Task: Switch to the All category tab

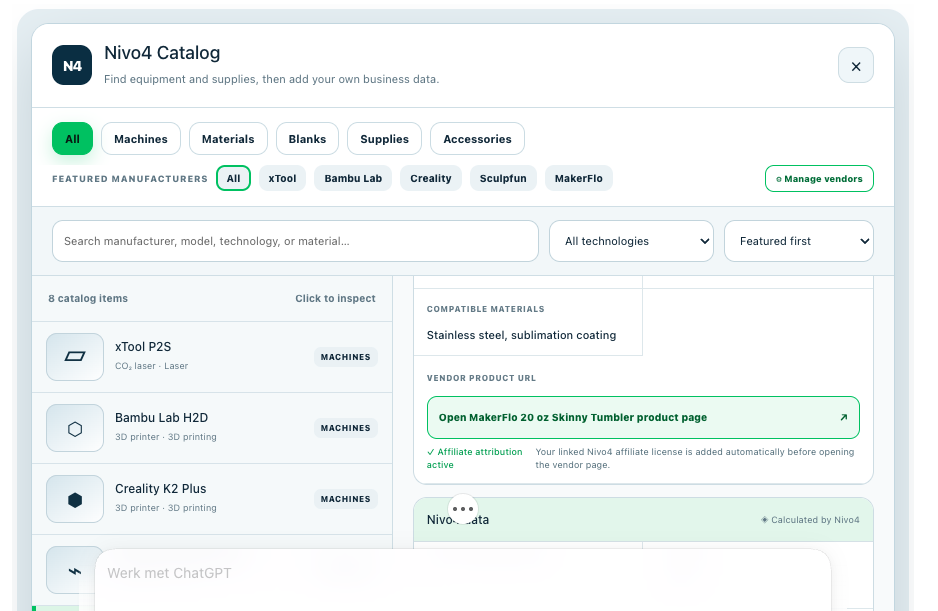Action: click(x=72, y=139)
